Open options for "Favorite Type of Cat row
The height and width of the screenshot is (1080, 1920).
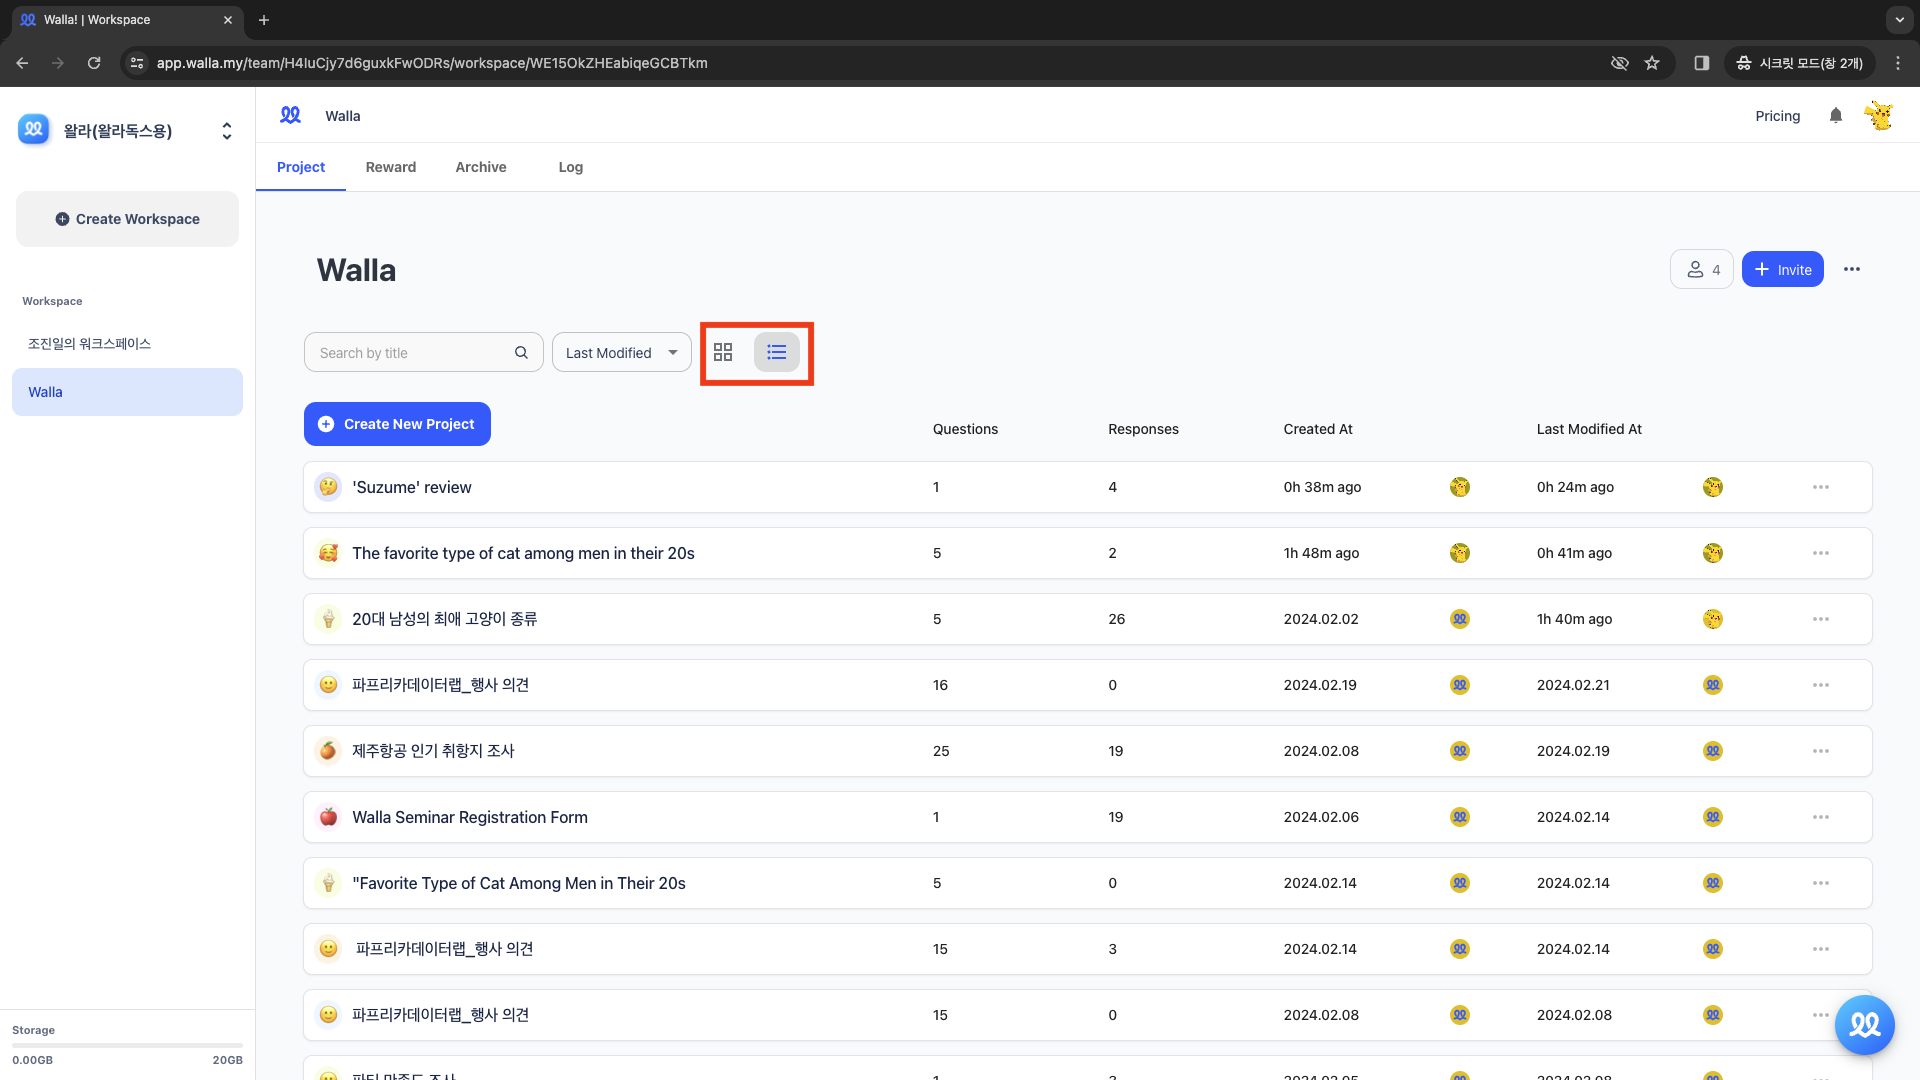(1821, 883)
